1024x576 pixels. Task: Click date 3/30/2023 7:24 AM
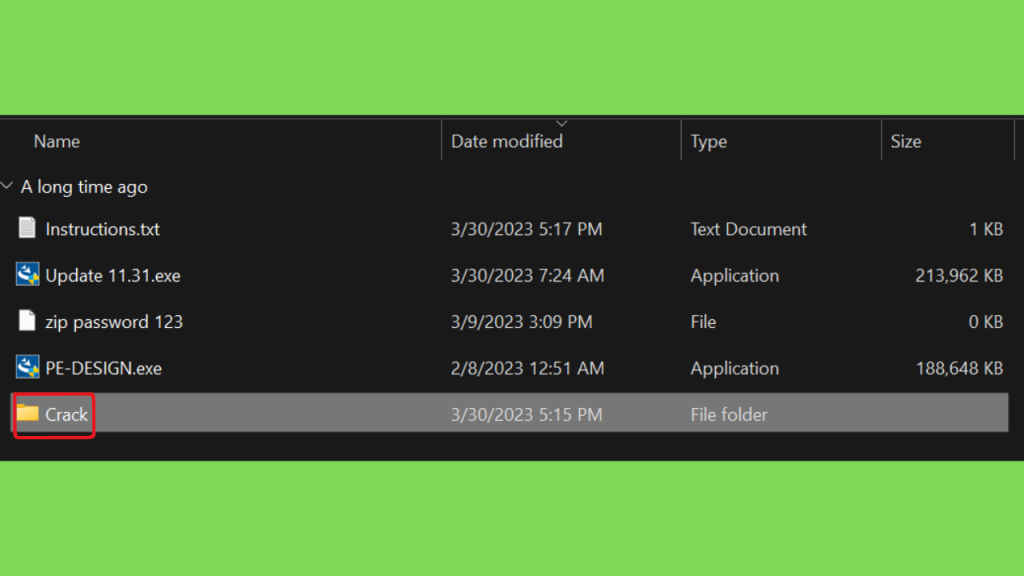pos(527,276)
